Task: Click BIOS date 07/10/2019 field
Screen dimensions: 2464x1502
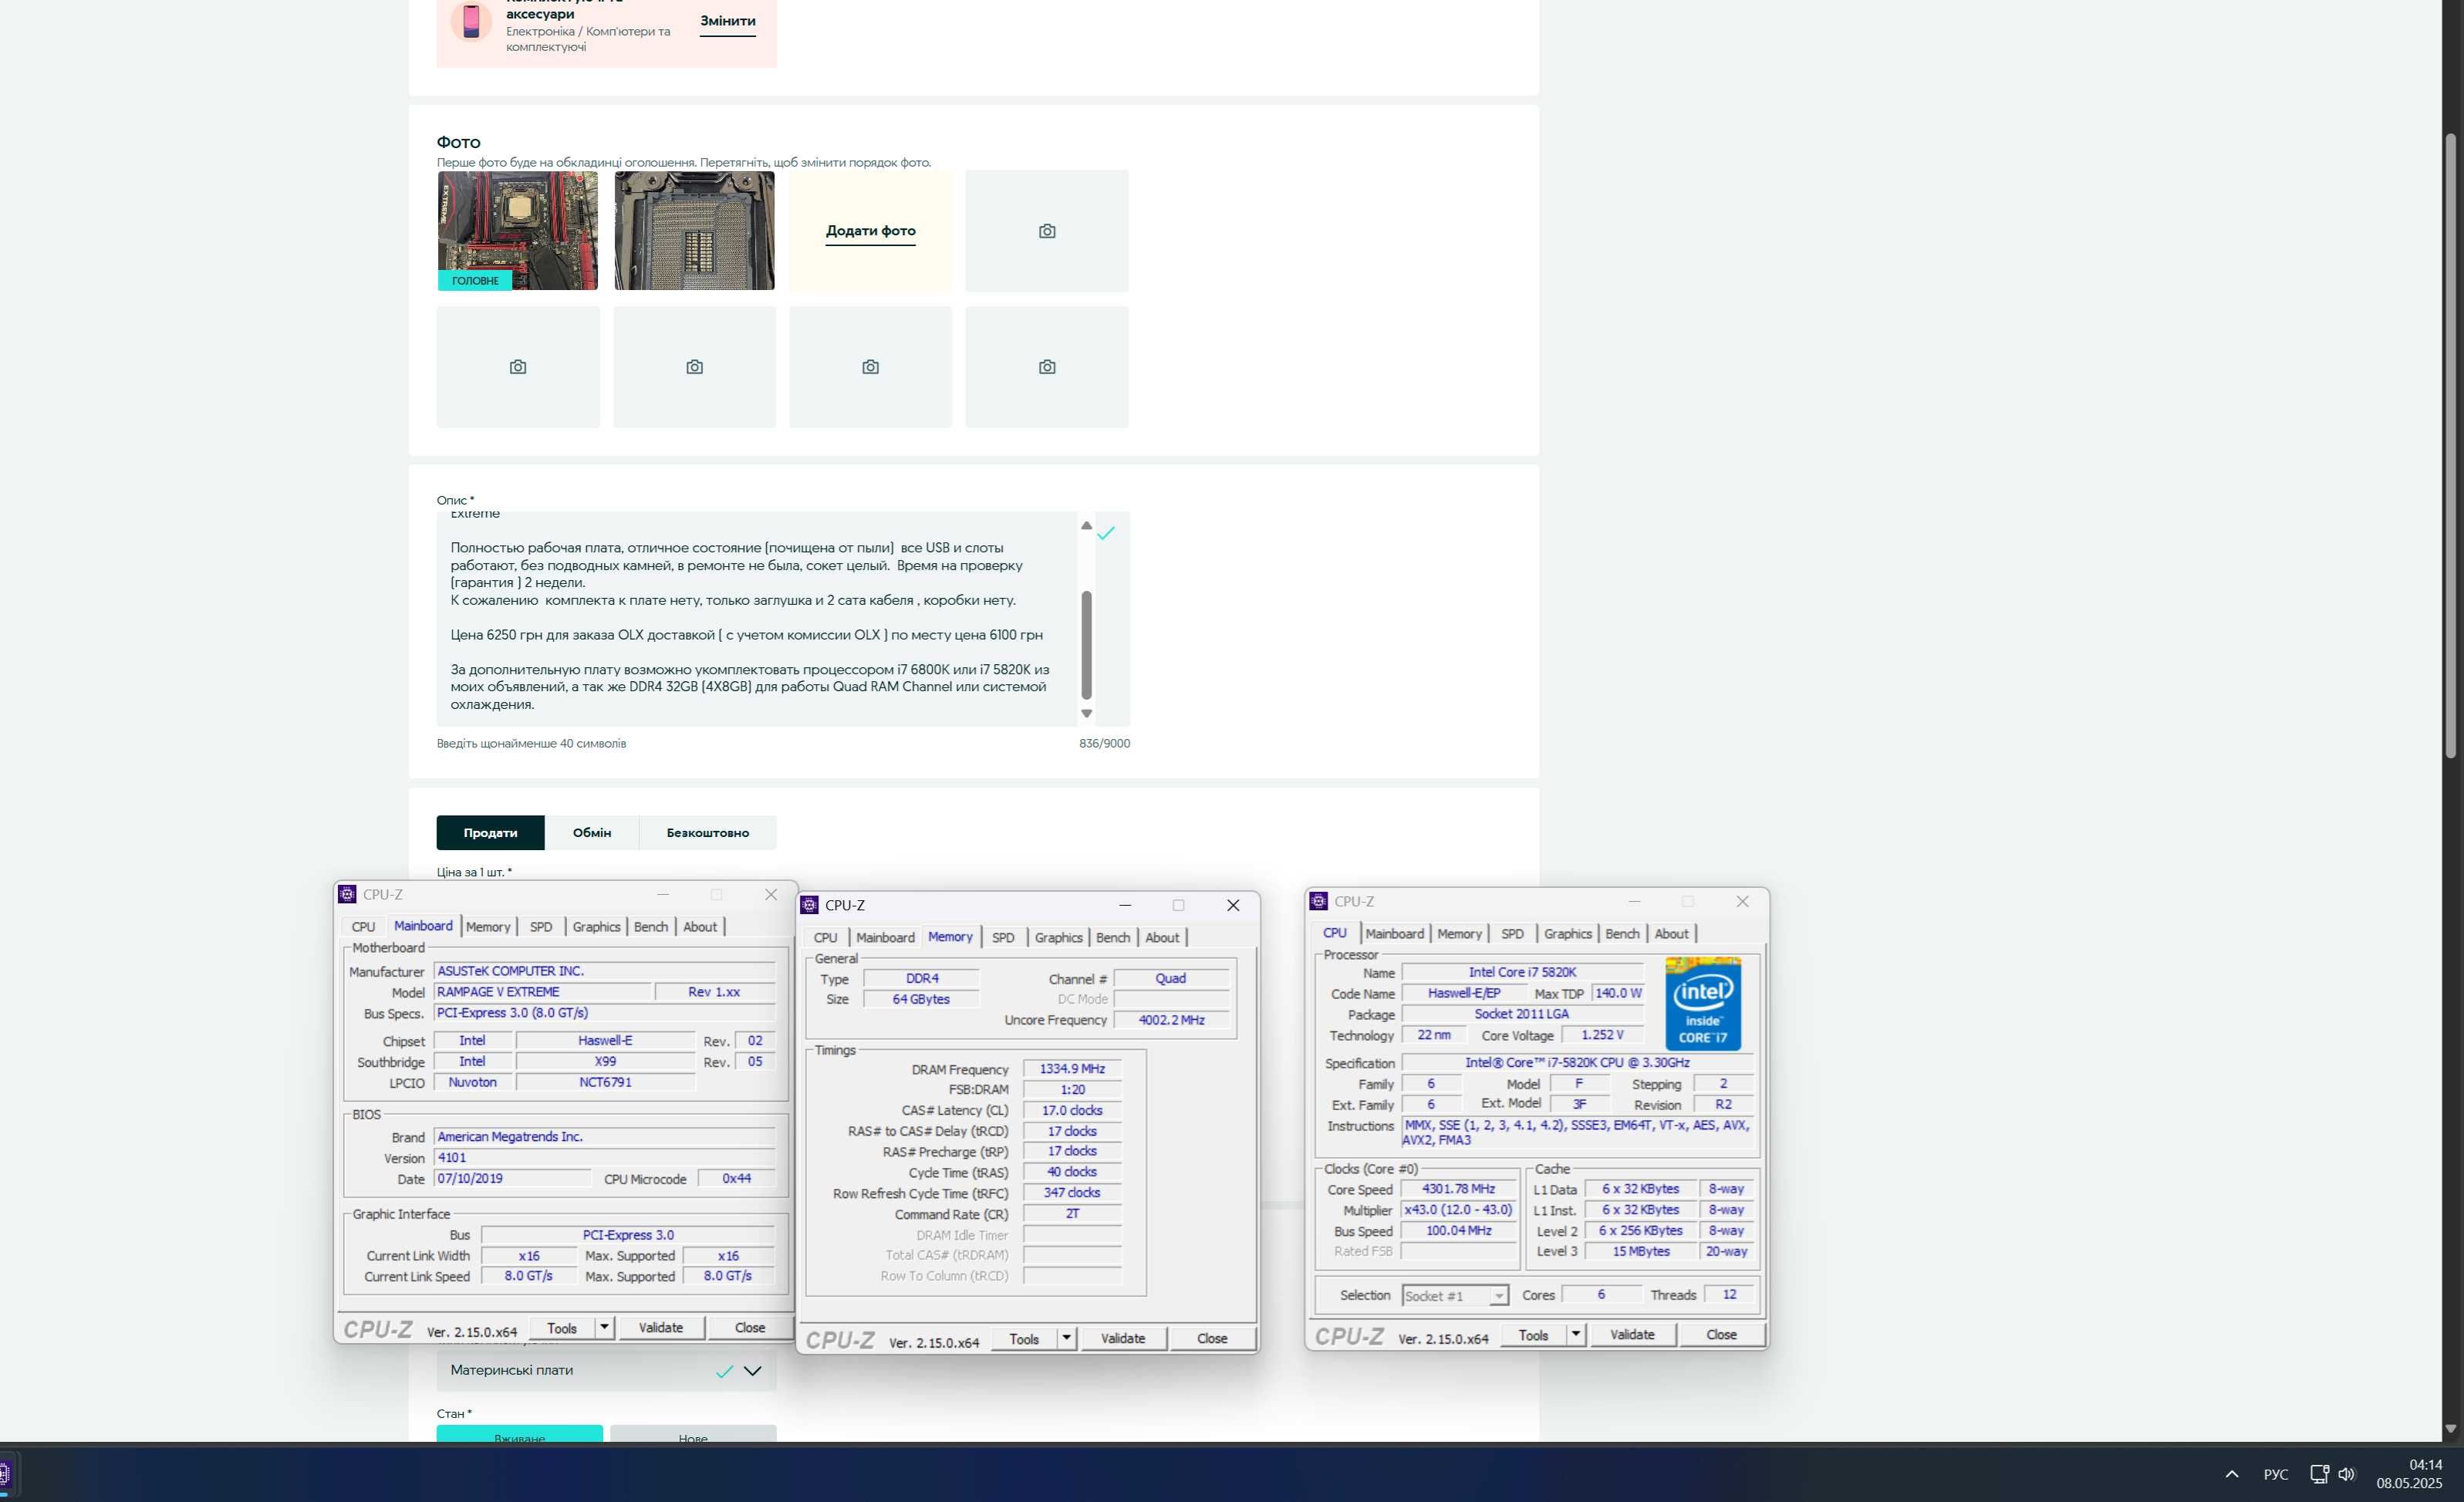Action: 512,1179
